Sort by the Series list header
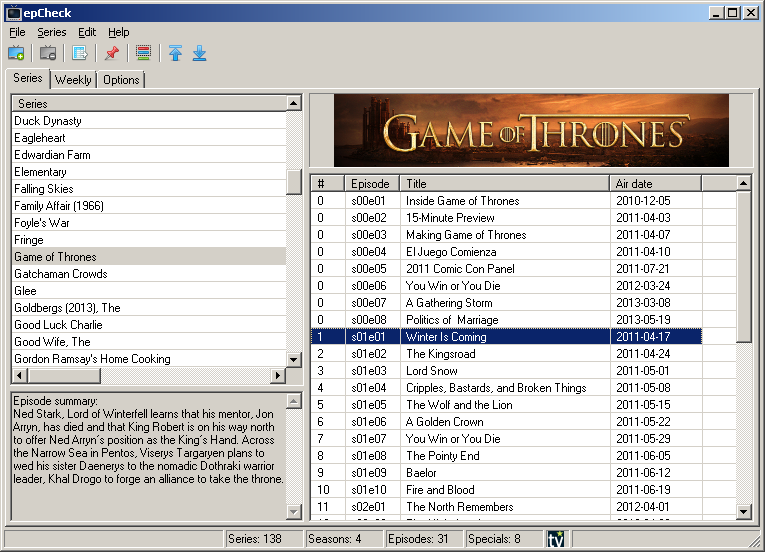Viewport: 765px width, 552px height. click(x=149, y=103)
